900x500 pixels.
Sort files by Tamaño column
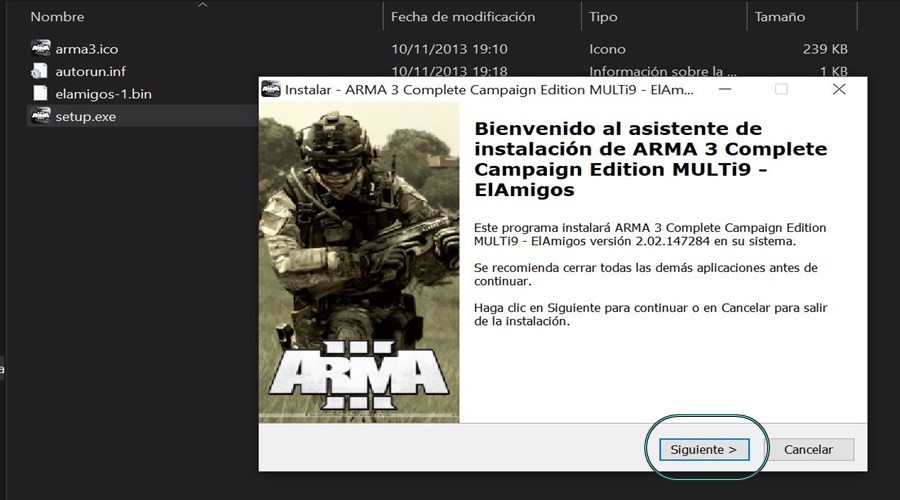coord(779,17)
